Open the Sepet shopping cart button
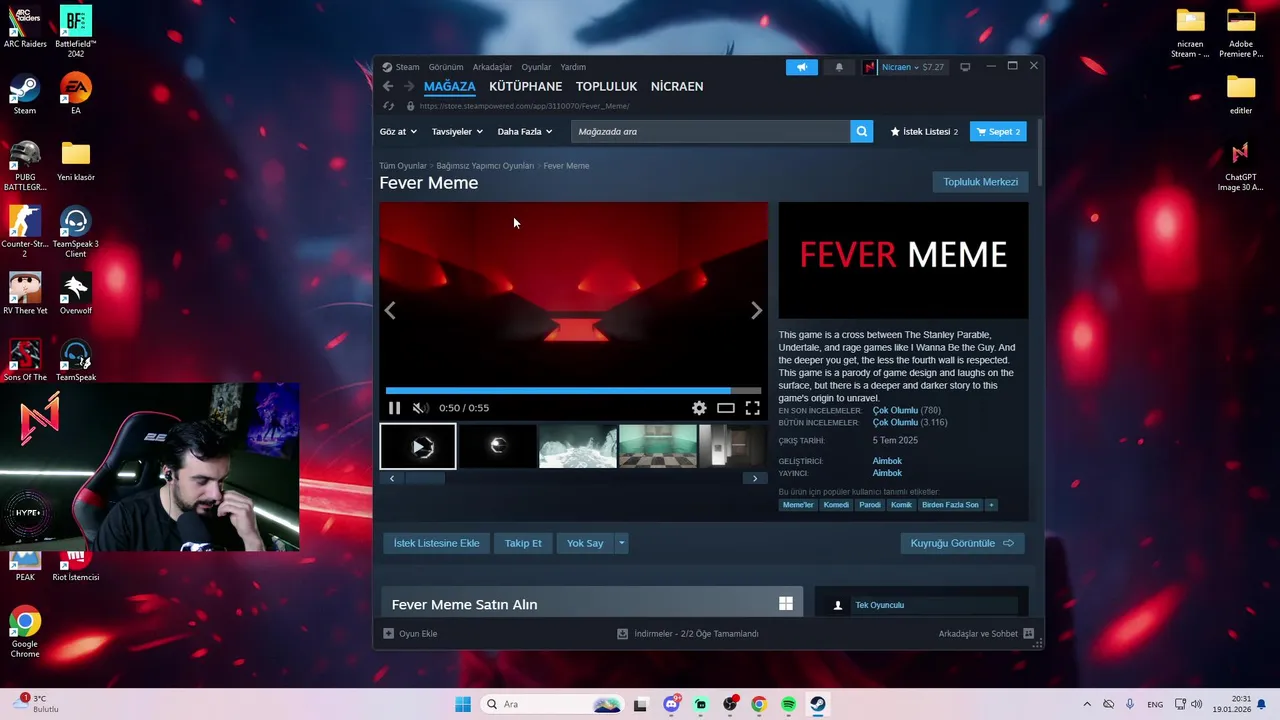The image size is (1280, 720). point(998,131)
